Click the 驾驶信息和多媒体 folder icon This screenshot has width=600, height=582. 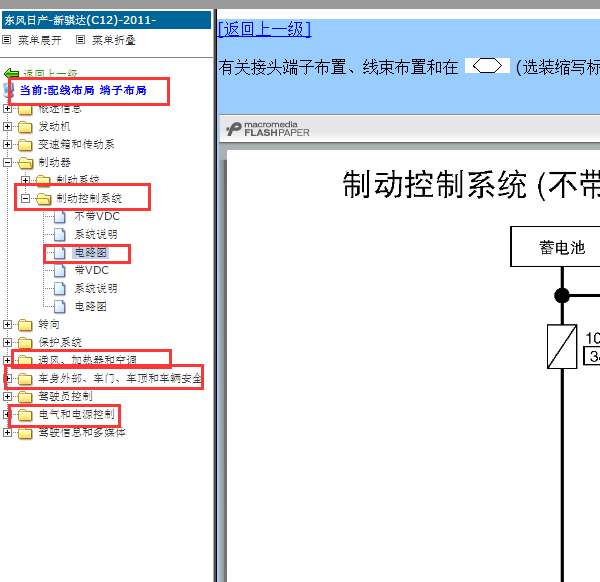point(25,432)
